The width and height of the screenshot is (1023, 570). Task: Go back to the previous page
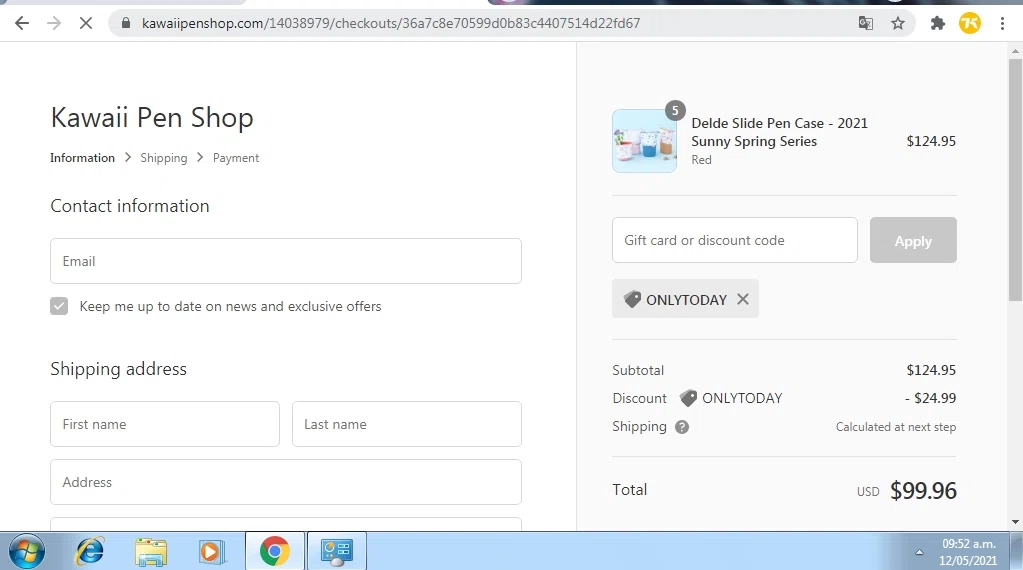[22, 23]
